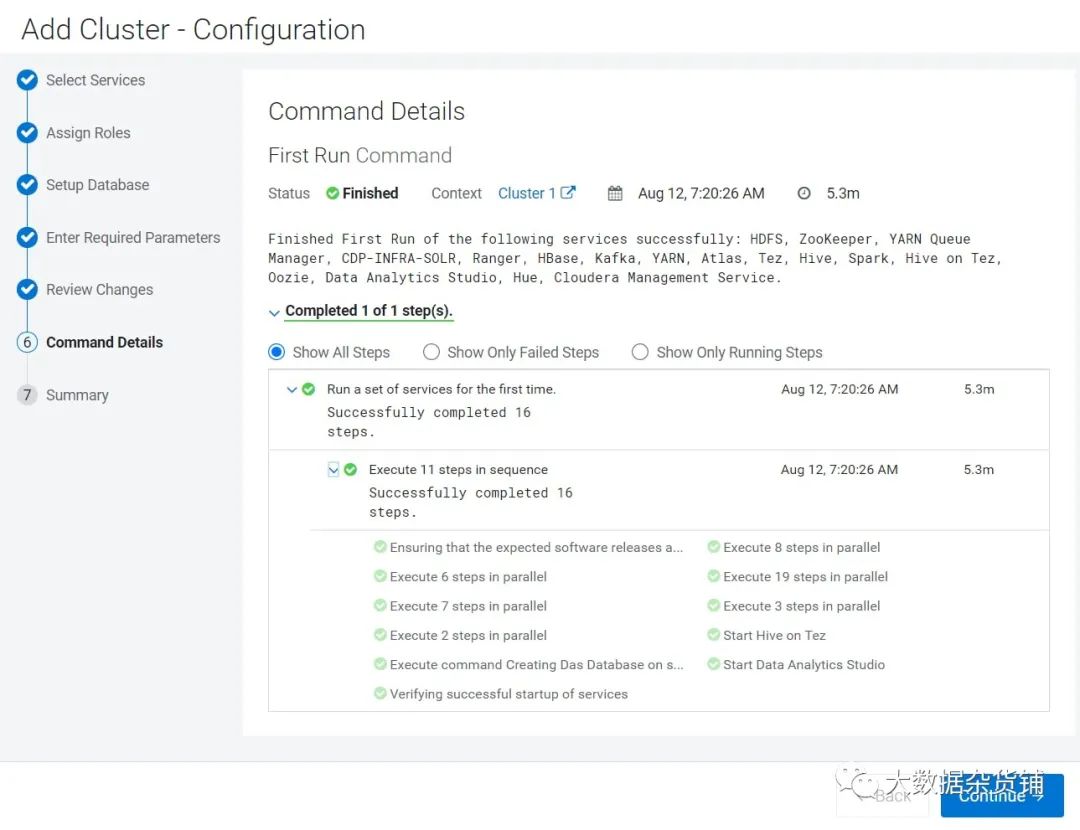Click the 'Aug 12, 7:20:26 AM' status timestamp
This screenshot has height=830, width=1080.
(x=701, y=194)
